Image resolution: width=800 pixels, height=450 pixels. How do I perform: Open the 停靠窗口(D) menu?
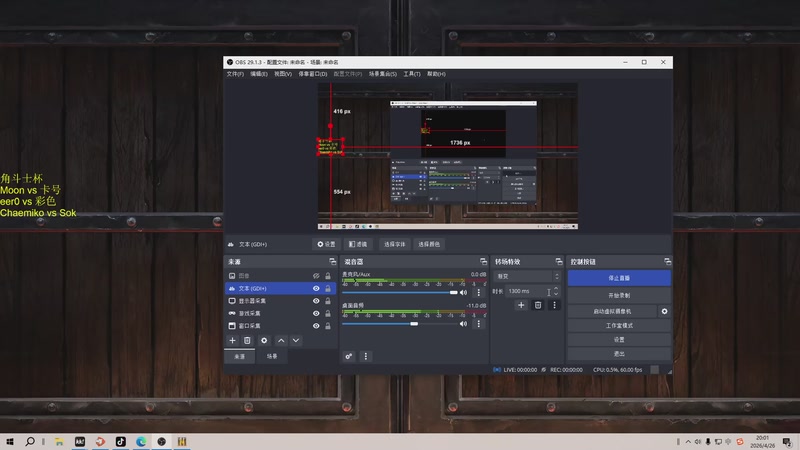click(313, 74)
